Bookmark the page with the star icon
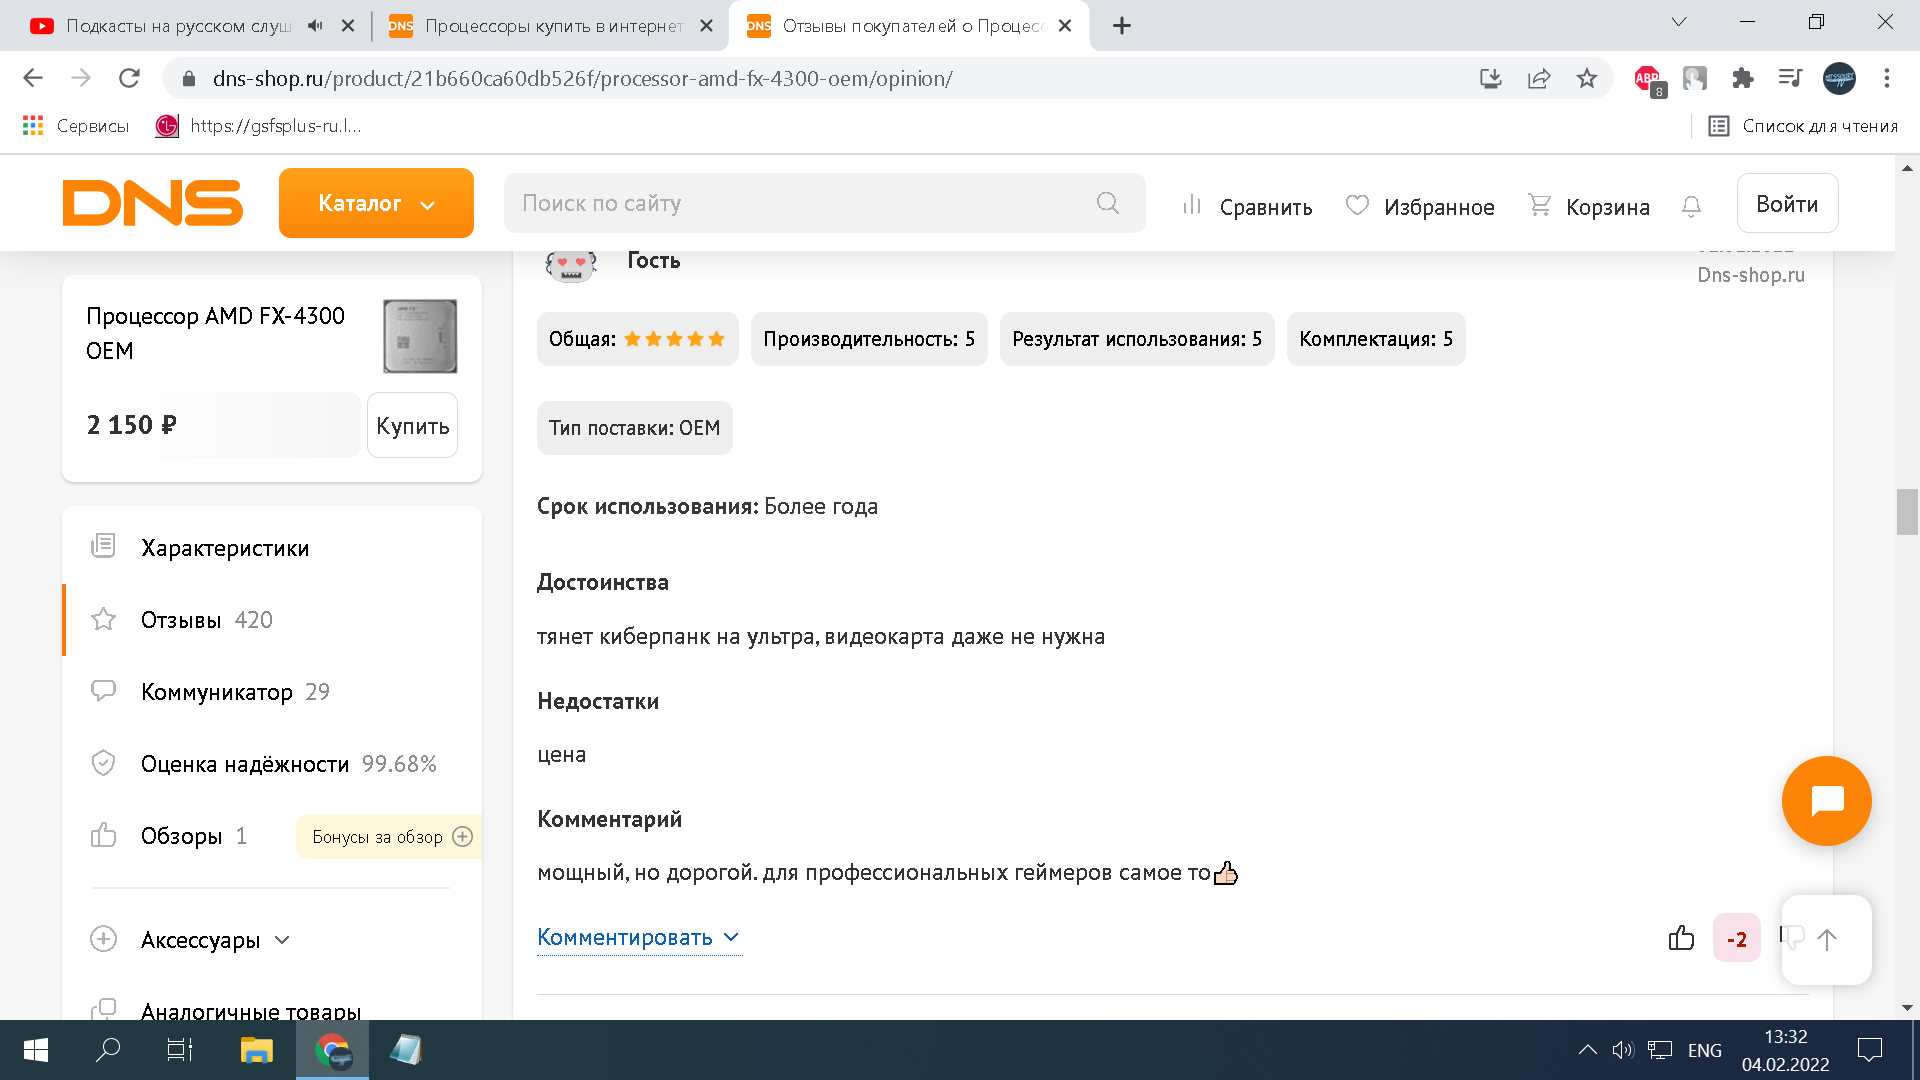 click(1587, 79)
